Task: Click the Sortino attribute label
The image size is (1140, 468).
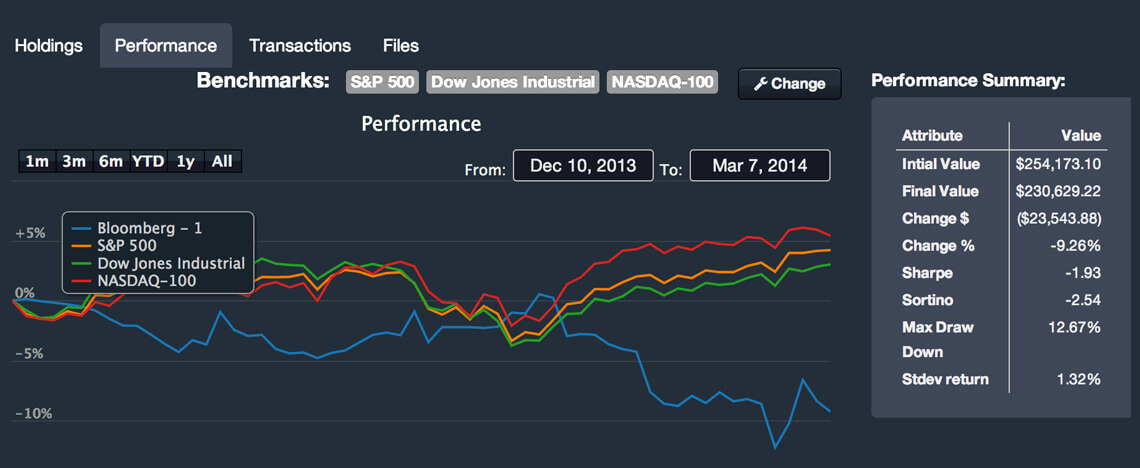Action: click(928, 300)
